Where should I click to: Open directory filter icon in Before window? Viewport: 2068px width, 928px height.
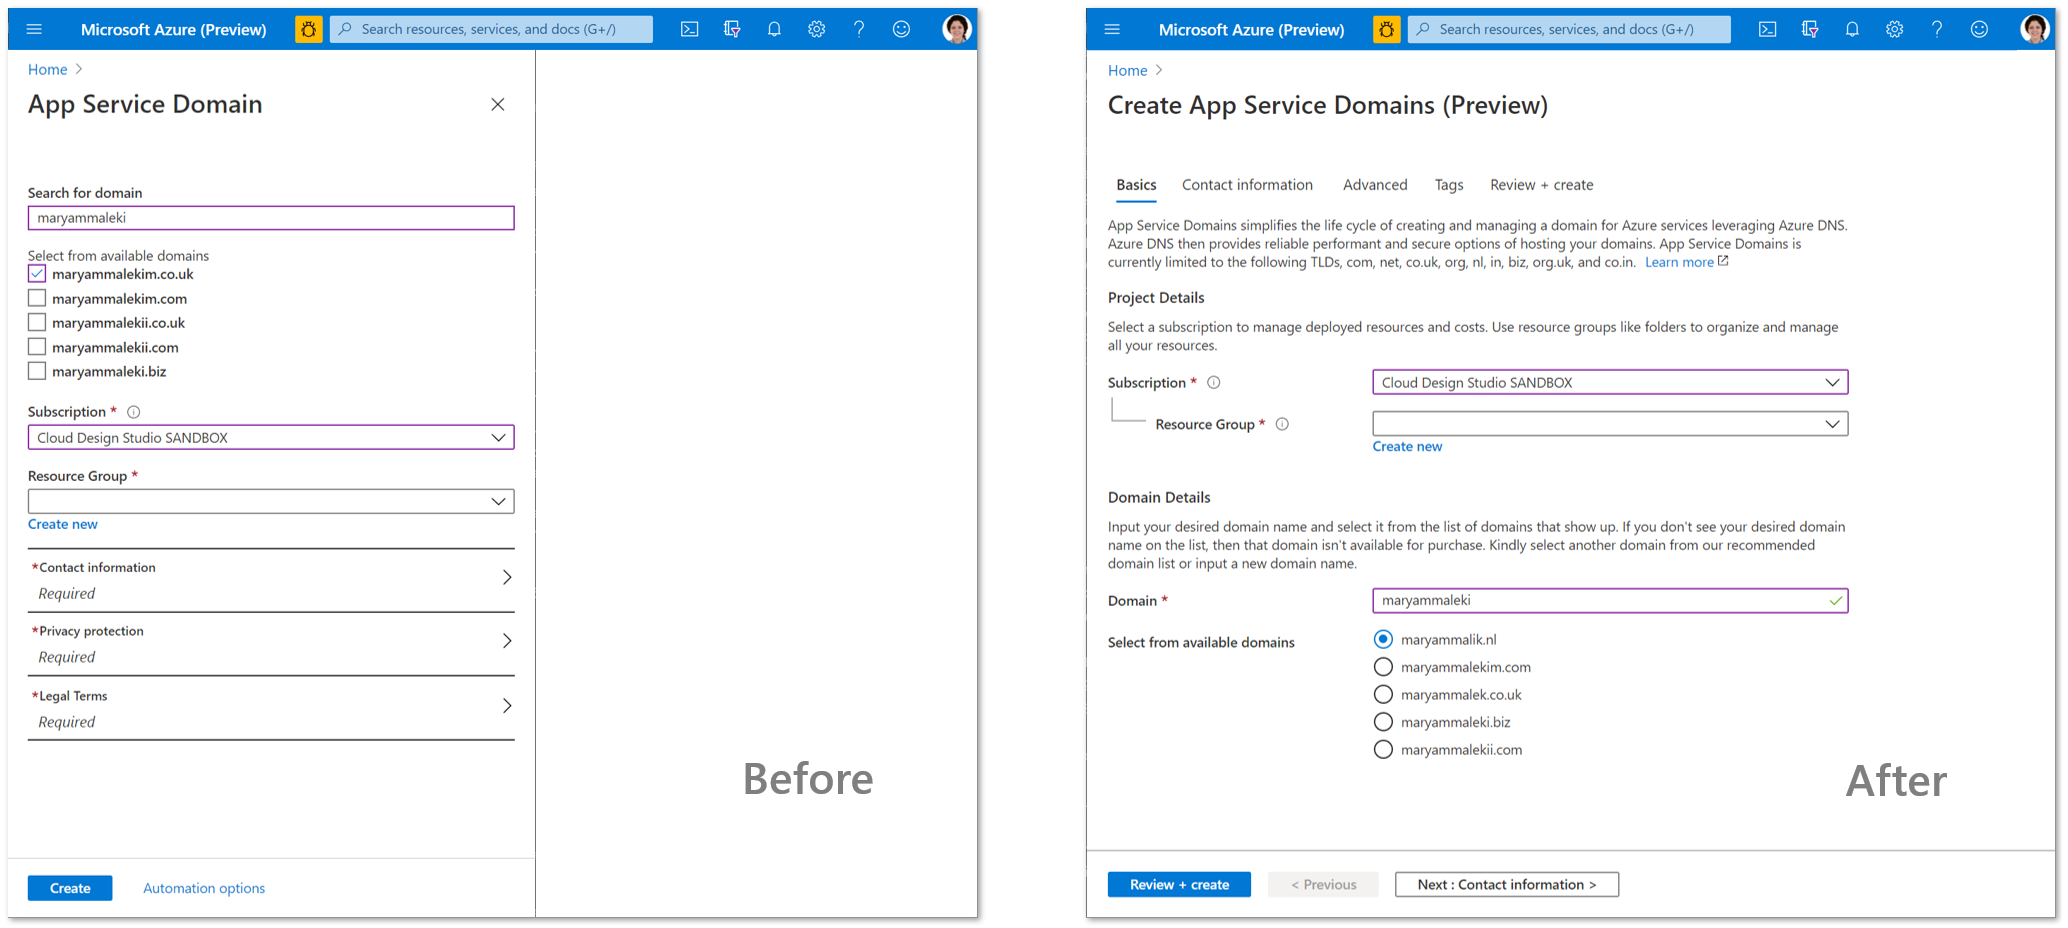pos(732,29)
